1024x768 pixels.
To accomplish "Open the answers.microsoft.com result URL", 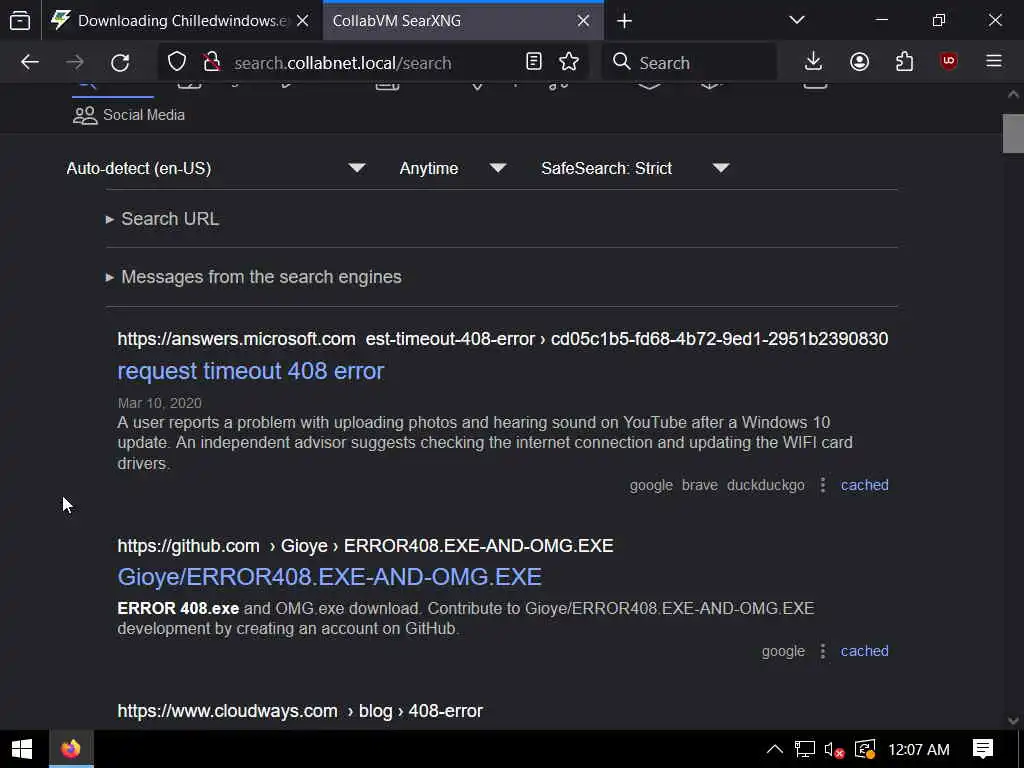I will (503, 339).
